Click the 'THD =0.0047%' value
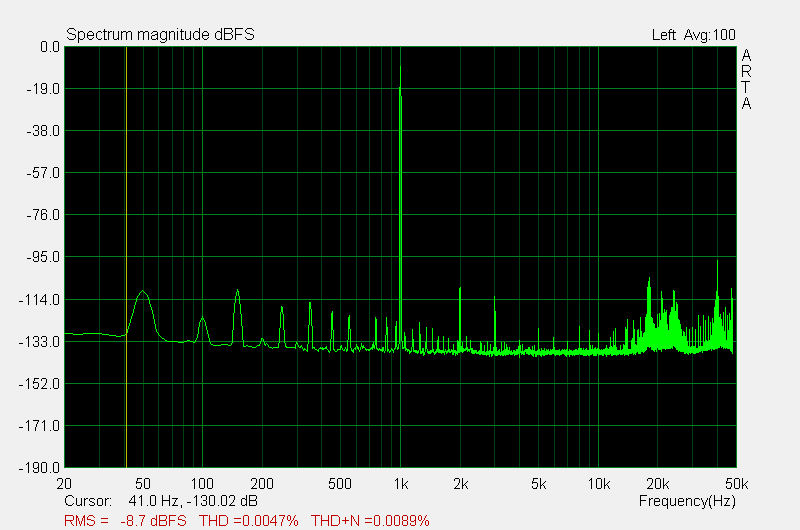The height and width of the screenshot is (530, 800). 248,521
